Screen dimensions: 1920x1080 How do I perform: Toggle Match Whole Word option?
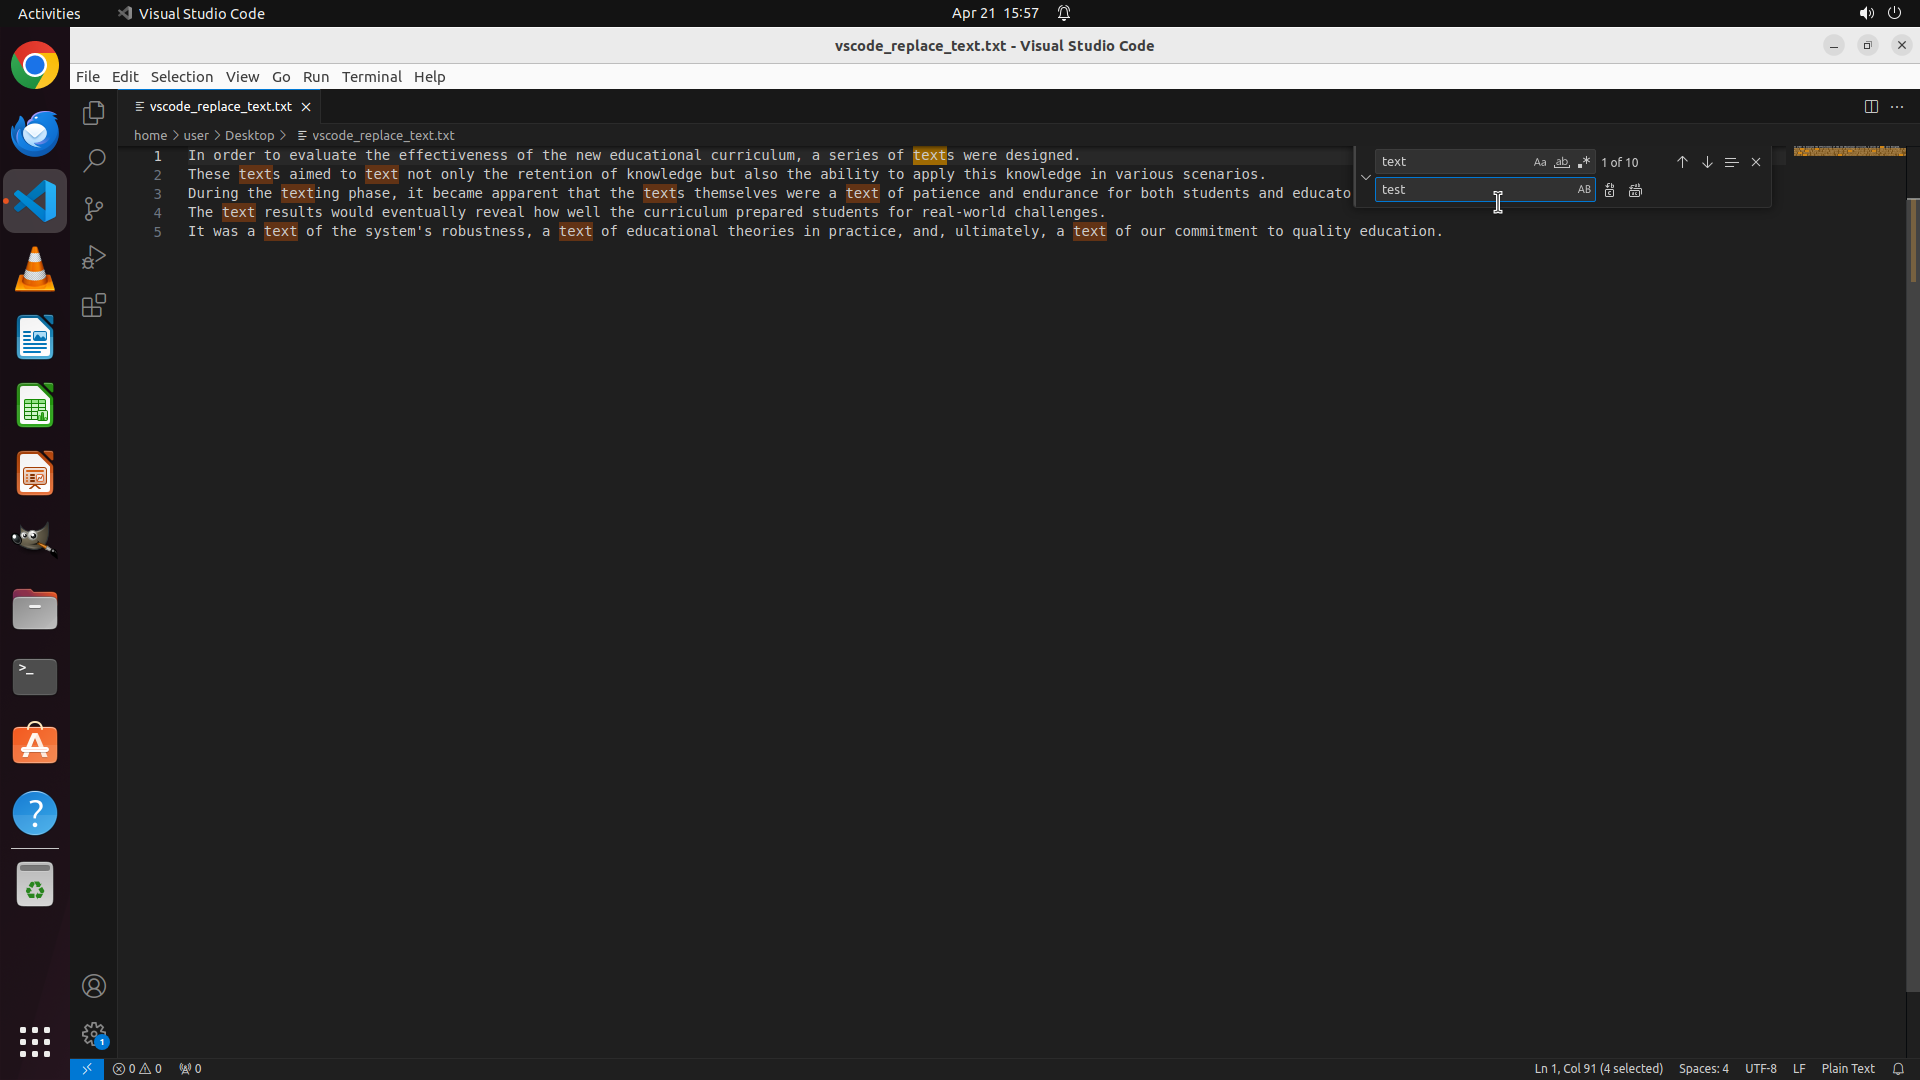1561,162
